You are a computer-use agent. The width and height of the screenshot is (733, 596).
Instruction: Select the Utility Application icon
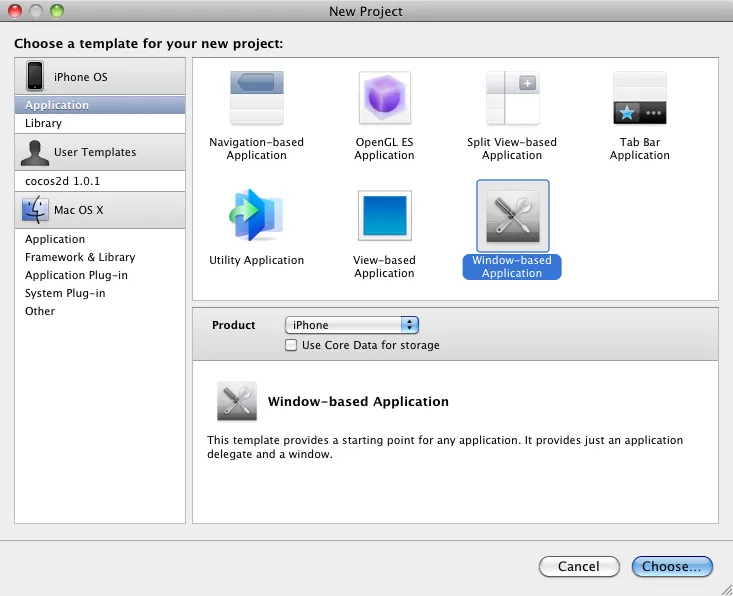(256, 215)
